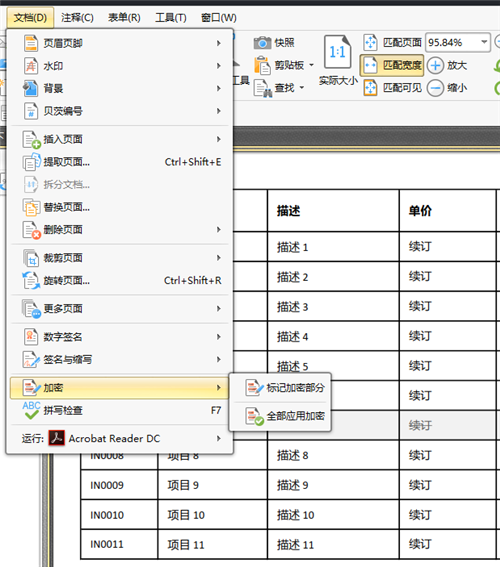
Task: Click the 1:1 实际大小 icon
Action: (x=338, y=52)
